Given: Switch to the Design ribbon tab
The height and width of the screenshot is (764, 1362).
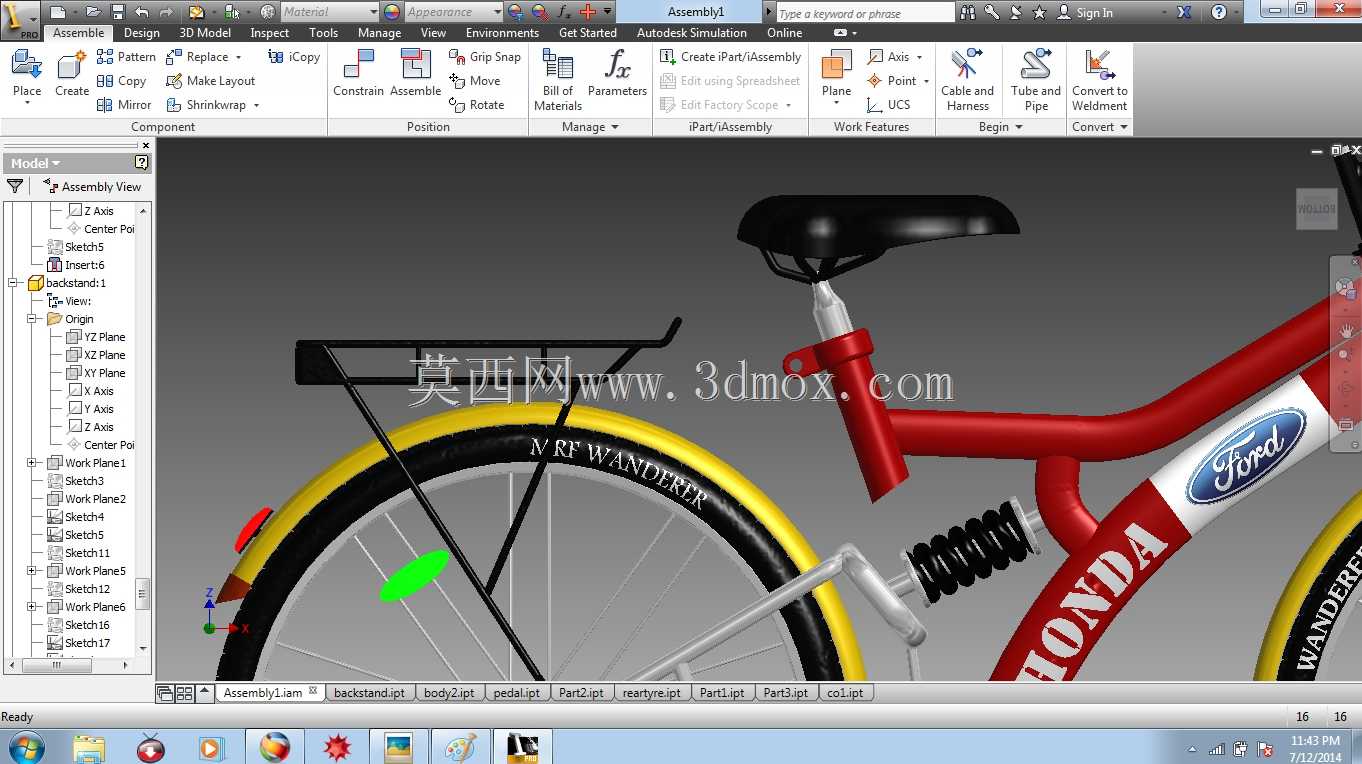Looking at the screenshot, I should (x=142, y=33).
